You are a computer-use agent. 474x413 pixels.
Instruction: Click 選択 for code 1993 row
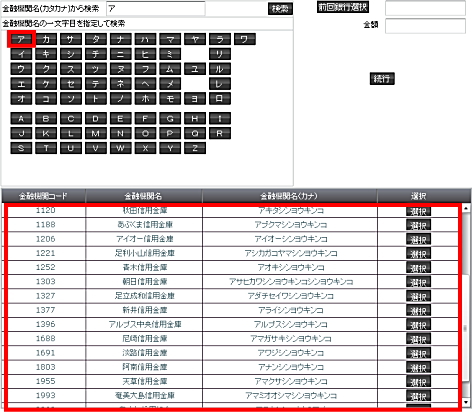tap(418, 396)
